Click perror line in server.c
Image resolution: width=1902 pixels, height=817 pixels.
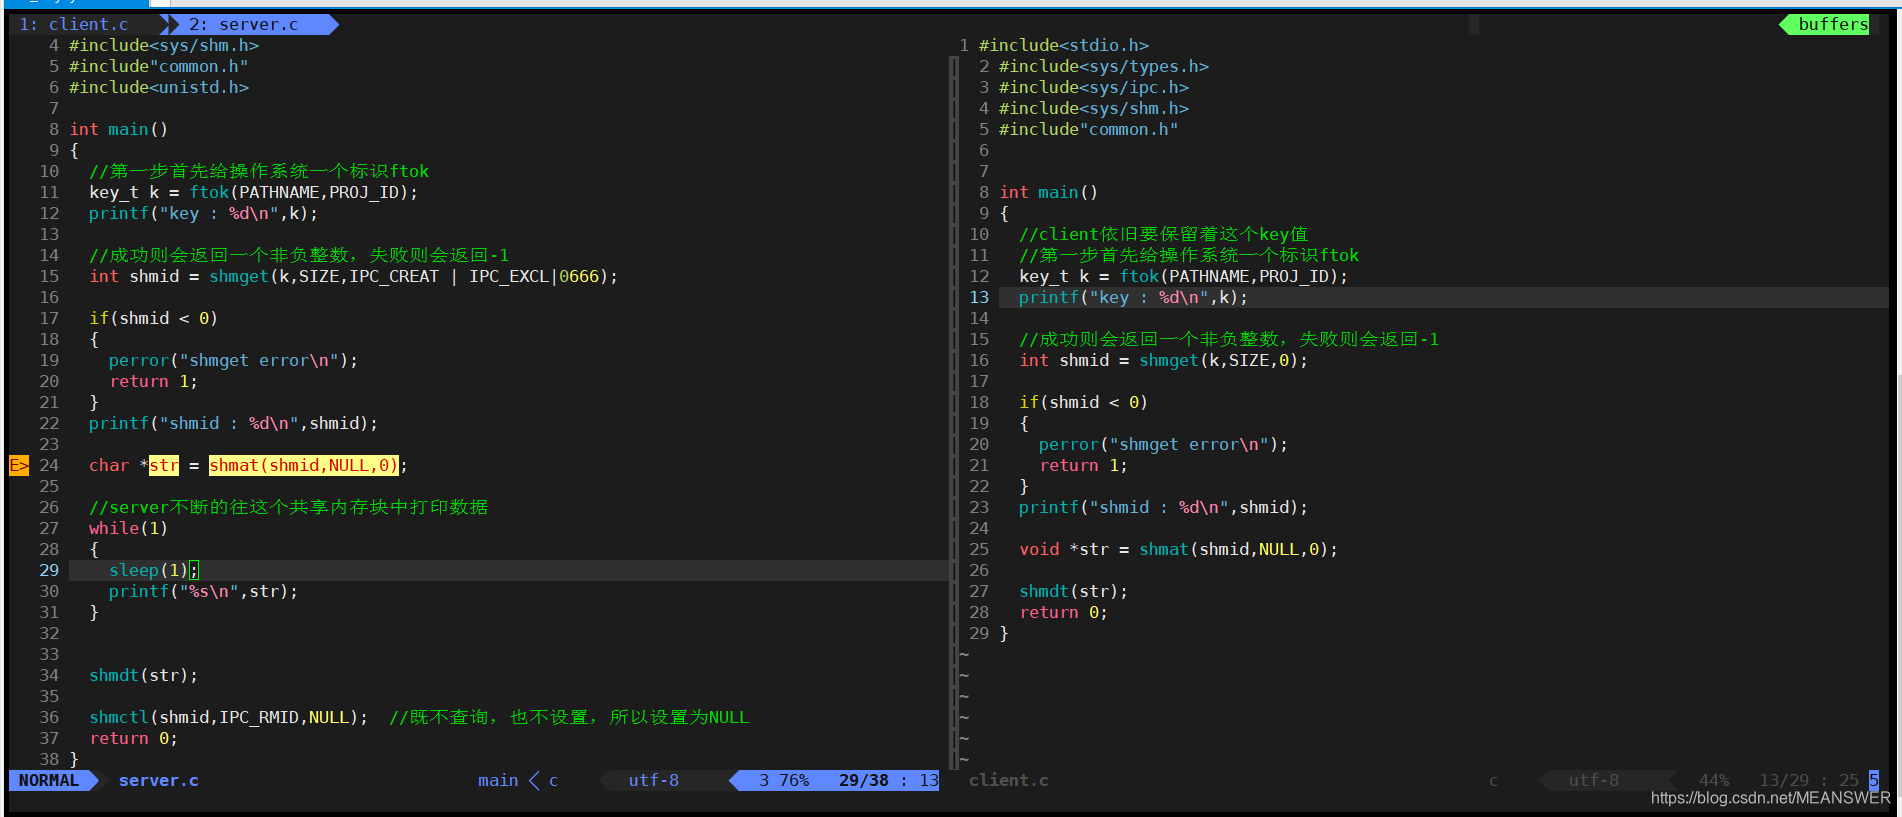pyautogui.click(x=233, y=360)
